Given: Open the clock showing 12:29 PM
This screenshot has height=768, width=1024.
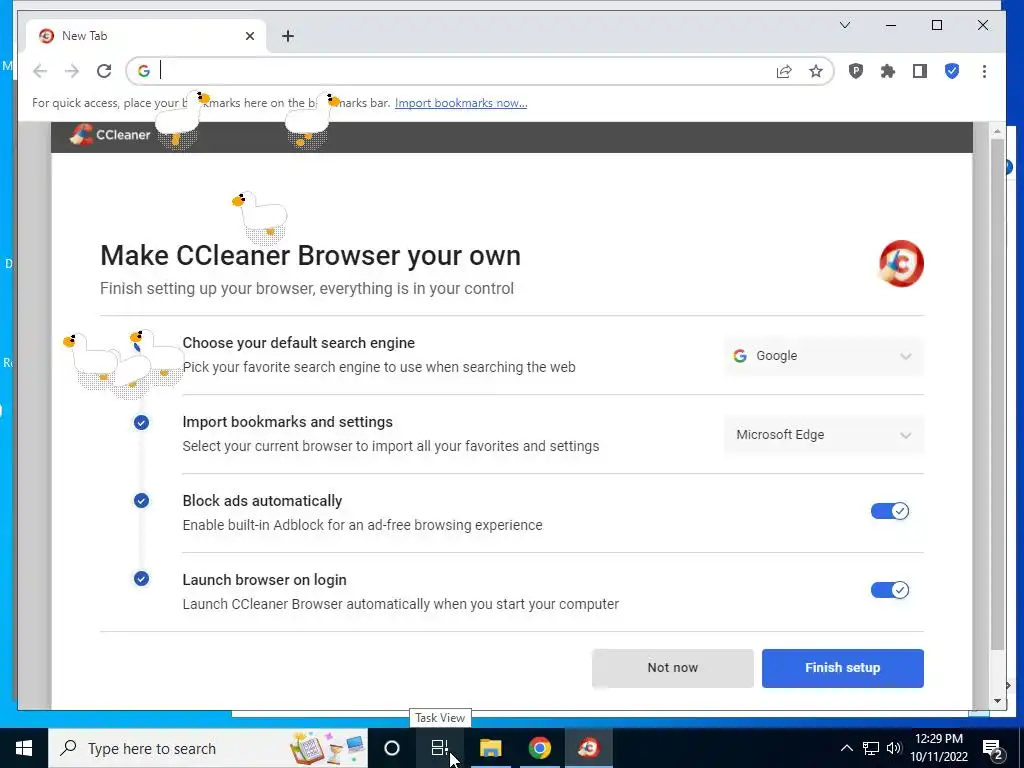Looking at the screenshot, I should pyautogui.click(x=939, y=748).
